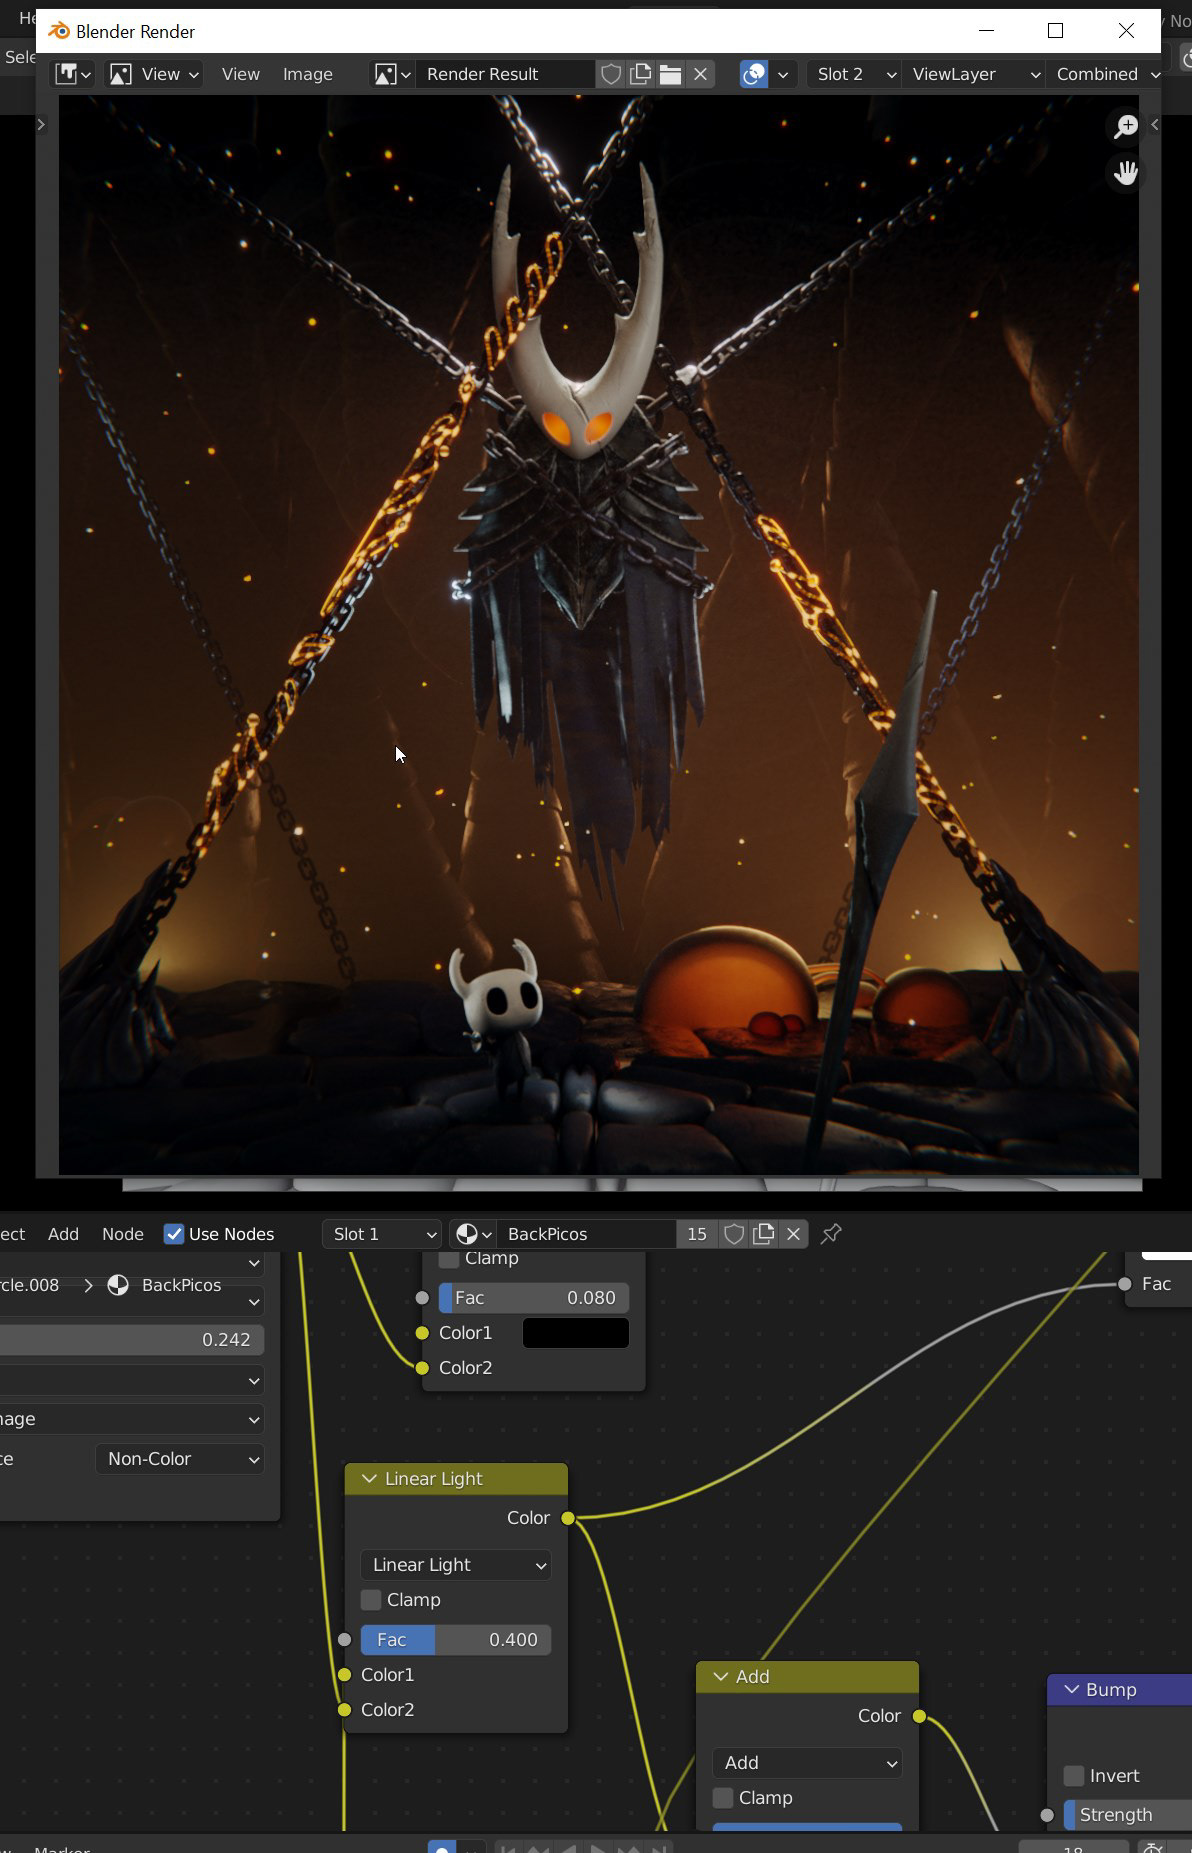Unlink the Render Result image
The height and width of the screenshot is (1853, 1192).
[700, 74]
